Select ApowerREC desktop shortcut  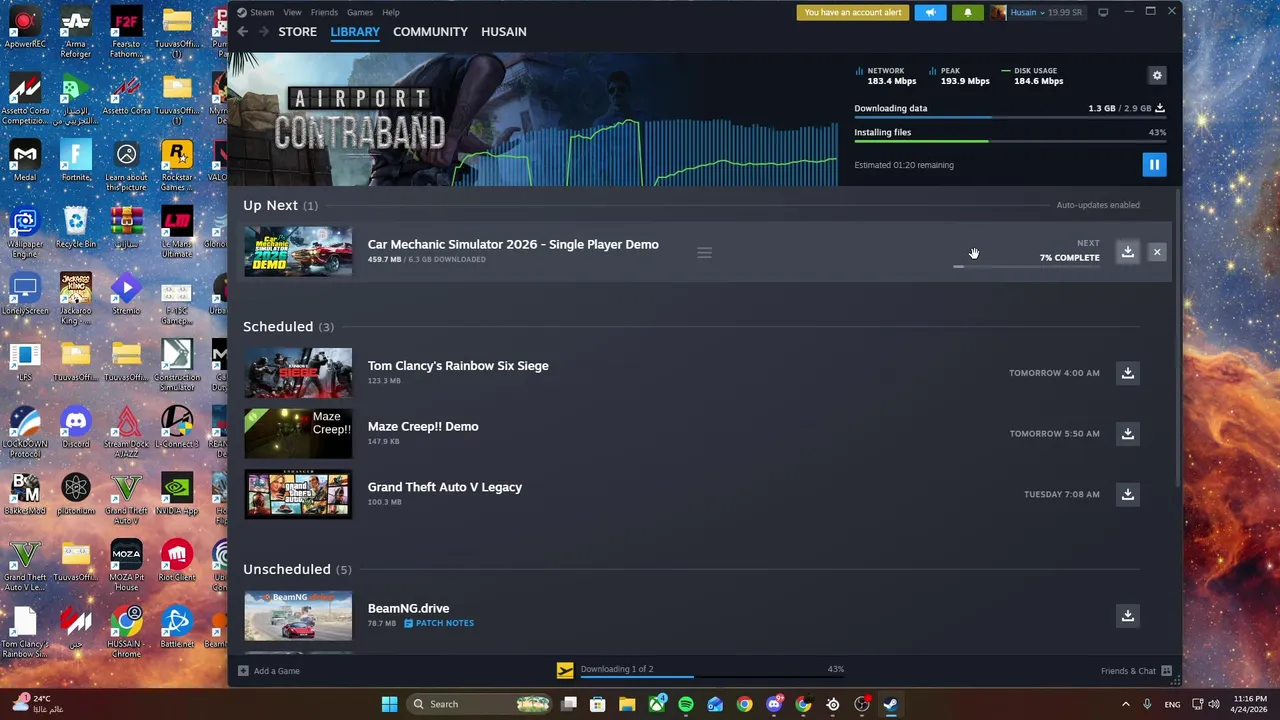[25, 29]
